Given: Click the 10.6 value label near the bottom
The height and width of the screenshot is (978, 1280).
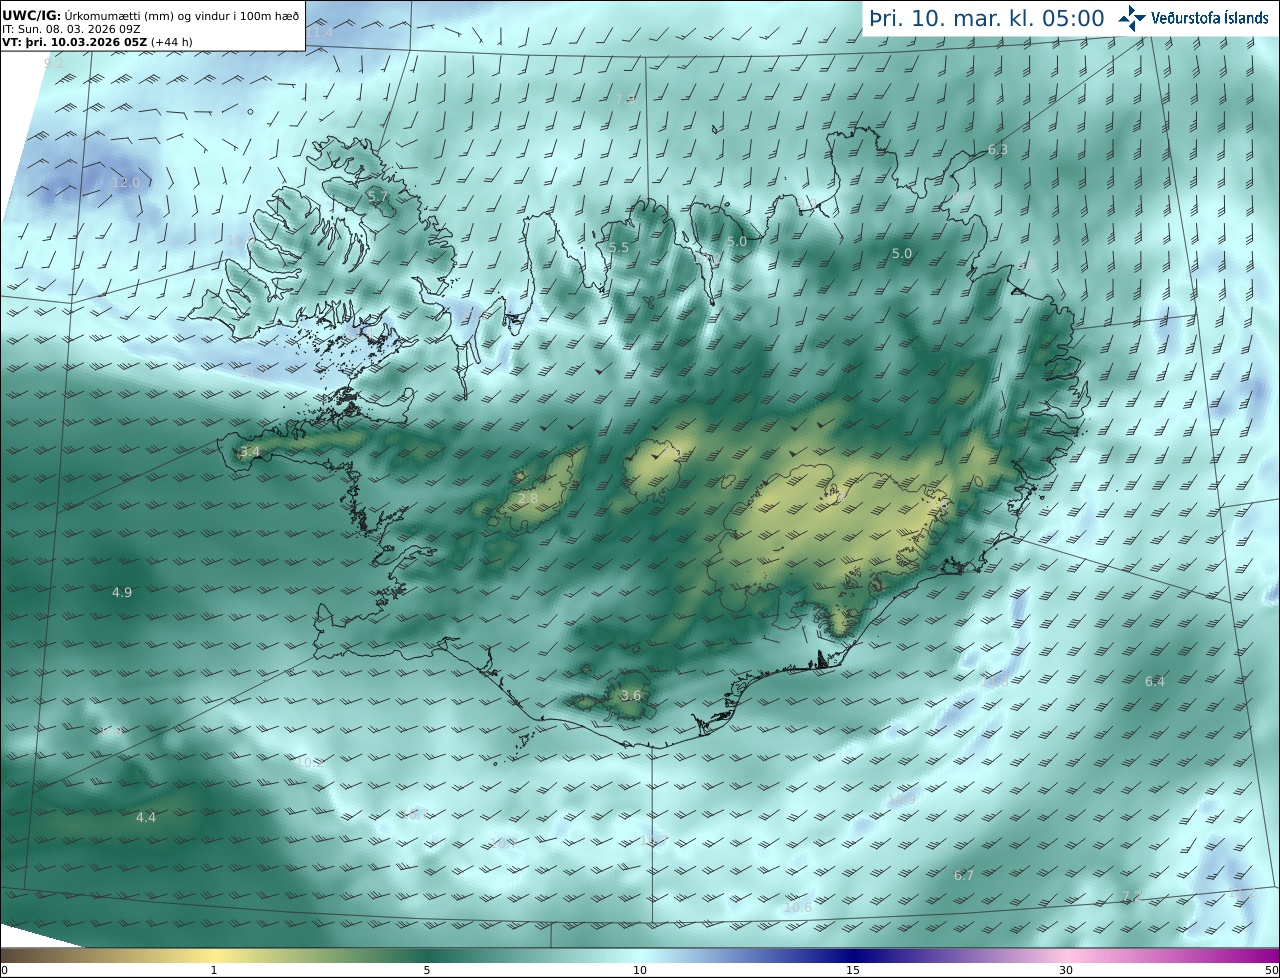Looking at the screenshot, I should click(798, 908).
